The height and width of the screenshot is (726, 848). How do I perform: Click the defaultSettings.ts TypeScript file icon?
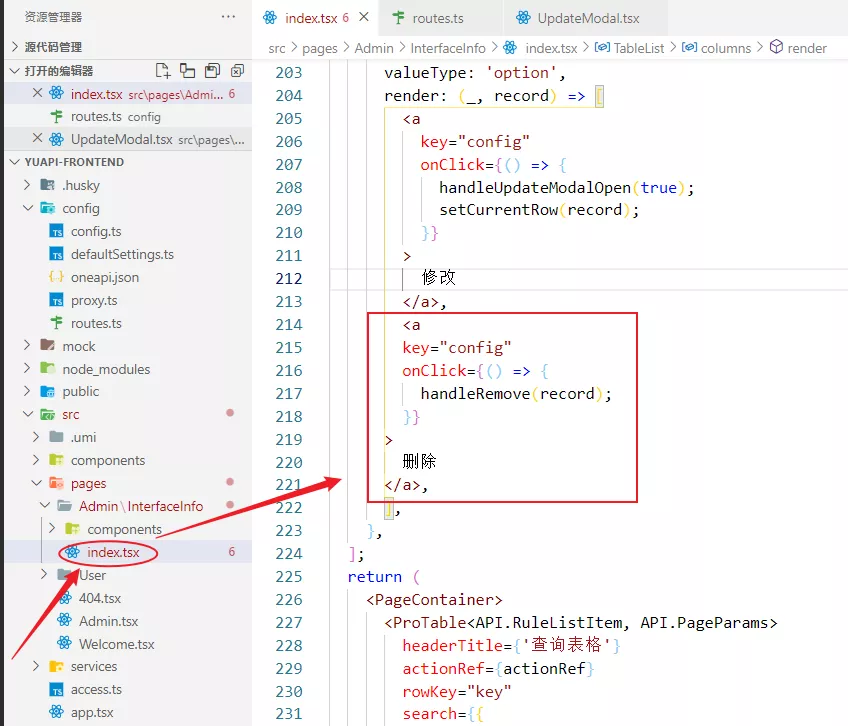tap(56, 254)
